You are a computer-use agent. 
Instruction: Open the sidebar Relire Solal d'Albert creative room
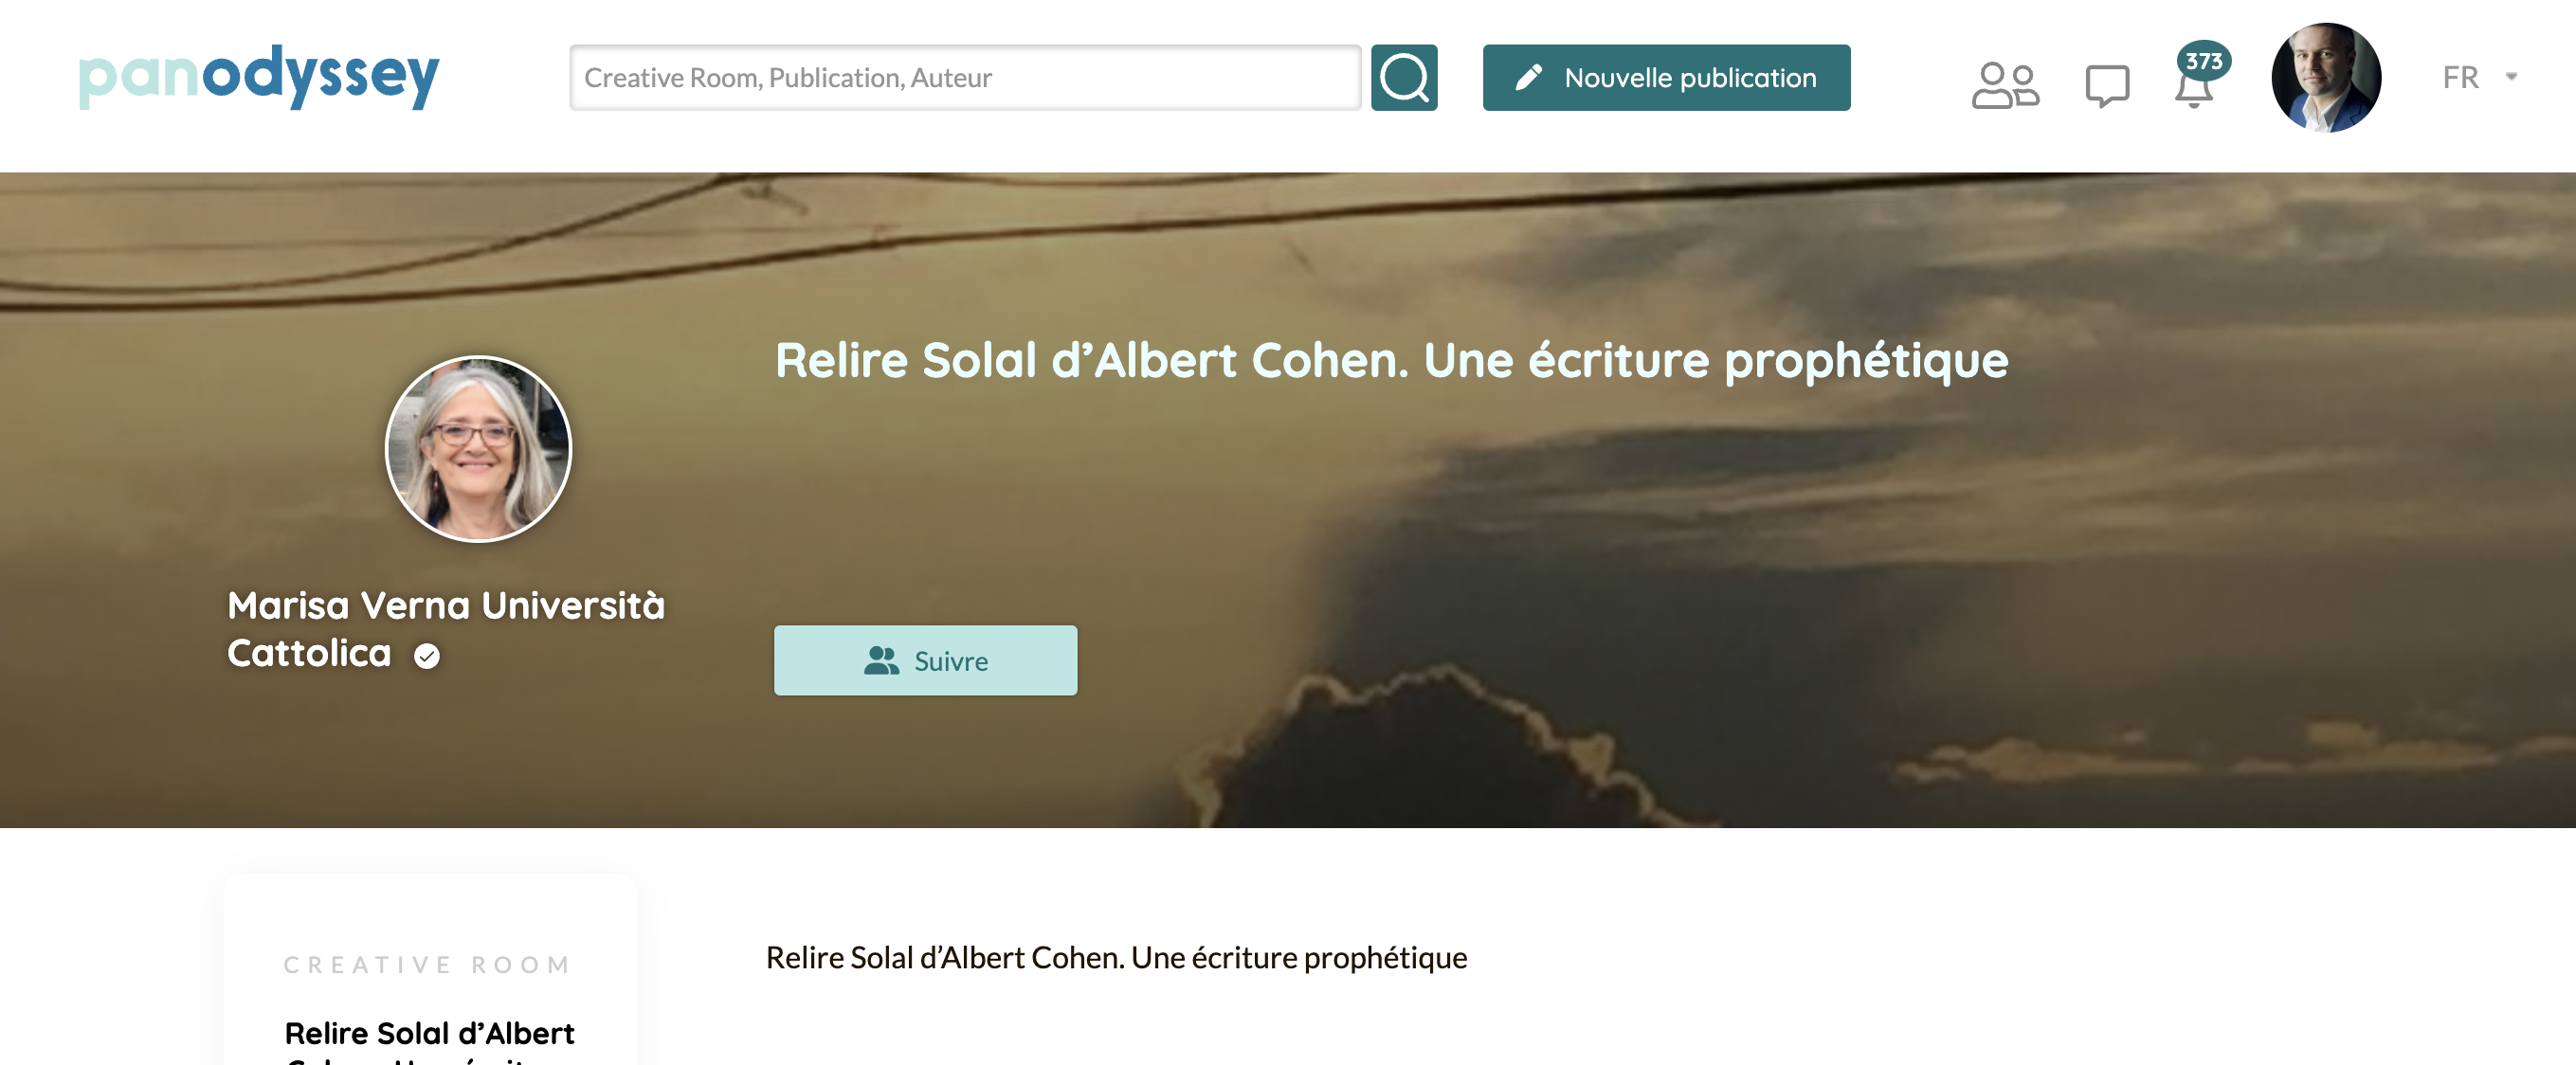[x=429, y=1041]
